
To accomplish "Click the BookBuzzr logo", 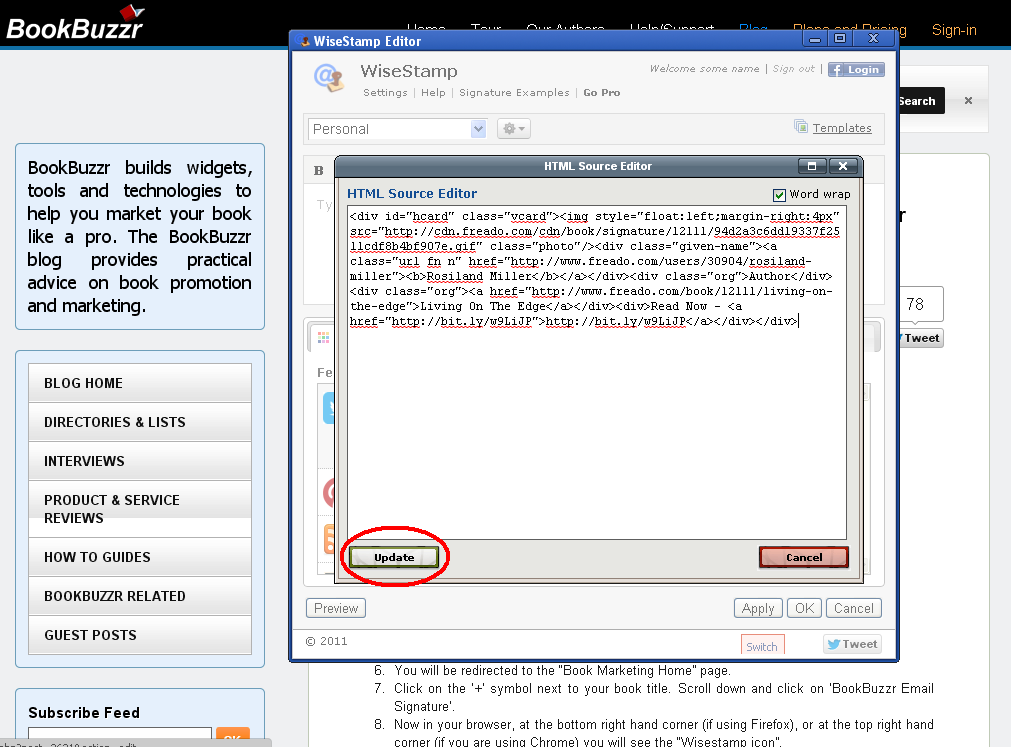I will tap(75, 24).
